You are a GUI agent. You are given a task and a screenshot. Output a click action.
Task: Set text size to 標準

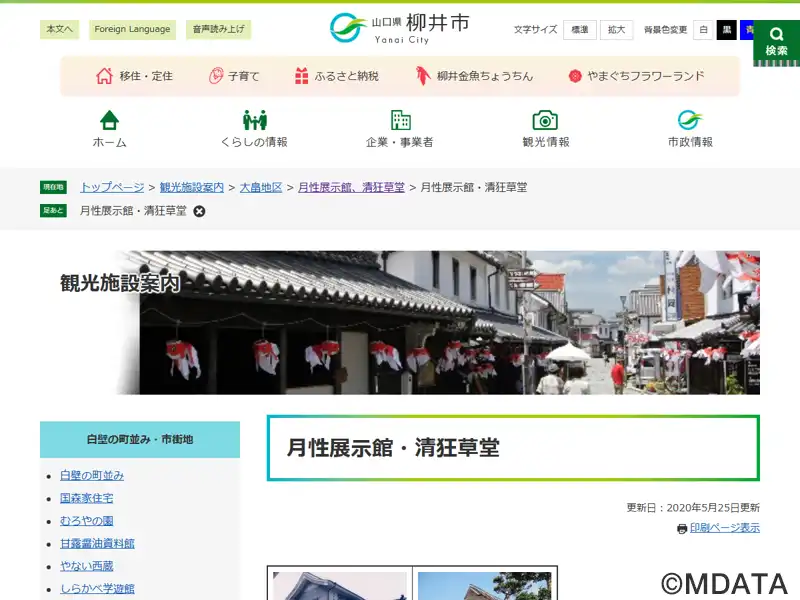(x=579, y=30)
